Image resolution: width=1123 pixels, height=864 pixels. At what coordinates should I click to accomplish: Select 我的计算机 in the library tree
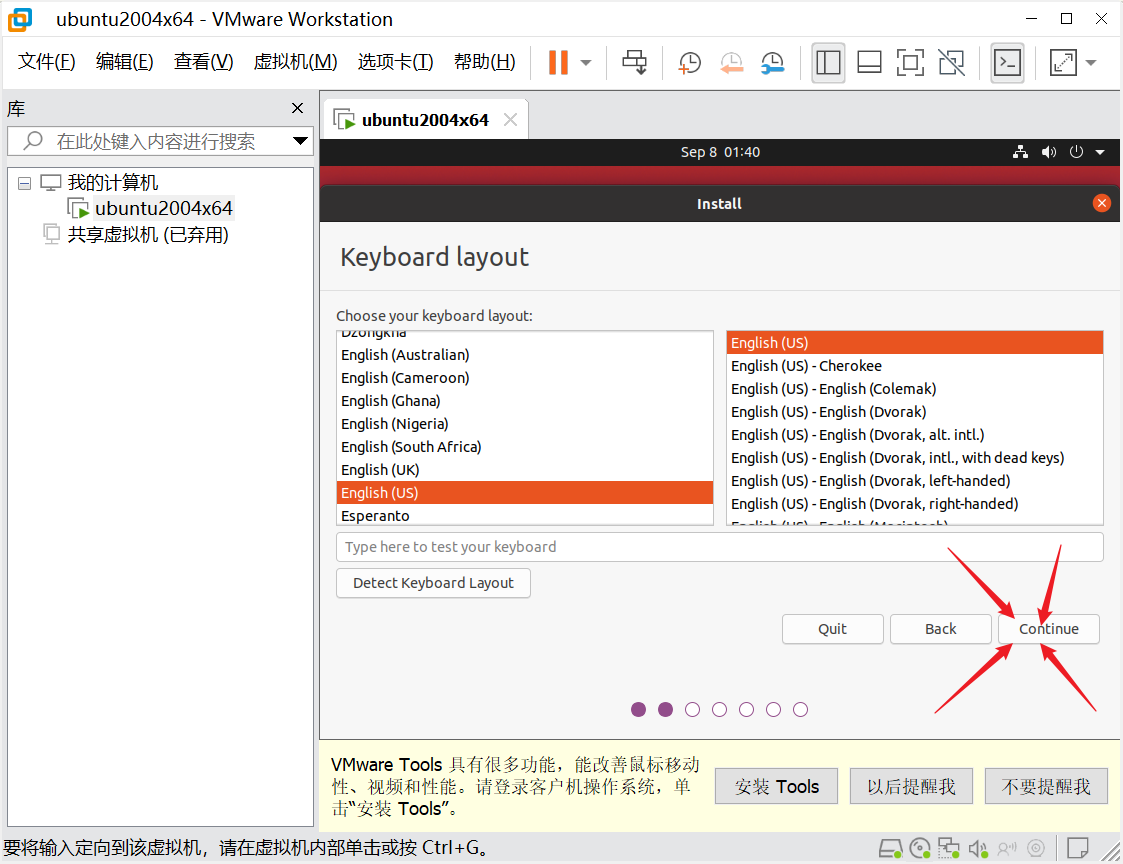pos(112,183)
